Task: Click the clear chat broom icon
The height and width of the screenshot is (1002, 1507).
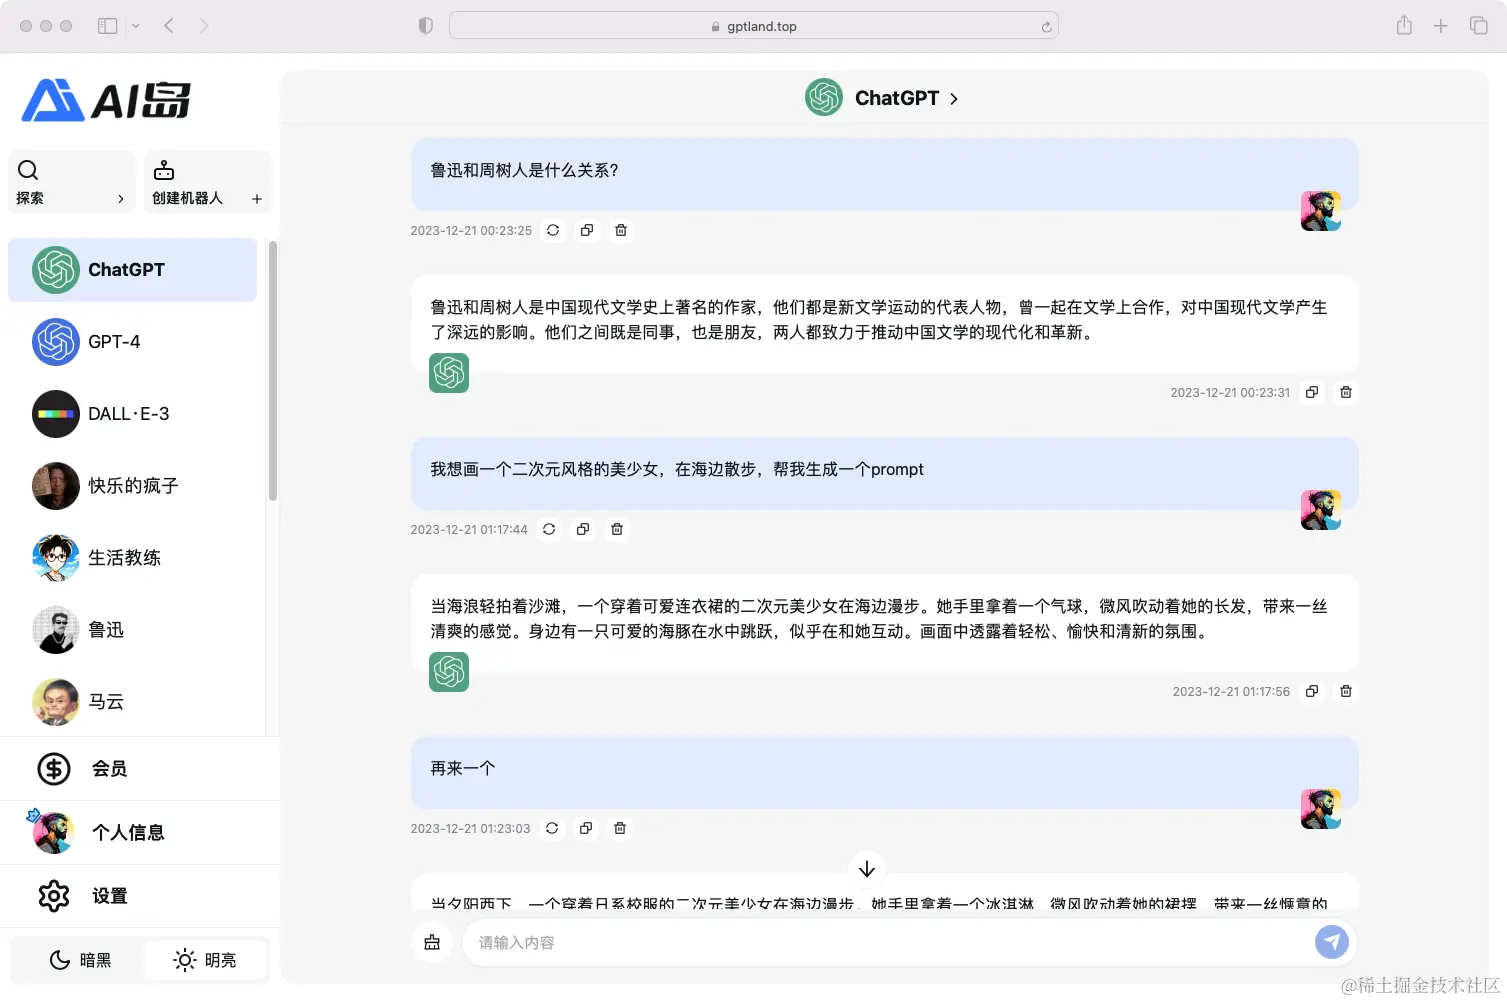Action: coord(432,942)
